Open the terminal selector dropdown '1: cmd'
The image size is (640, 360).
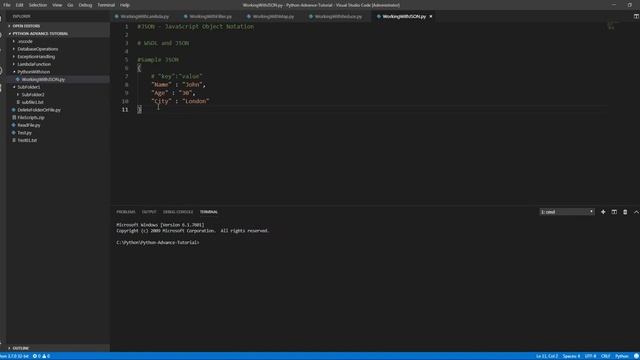tap(567, 212)
